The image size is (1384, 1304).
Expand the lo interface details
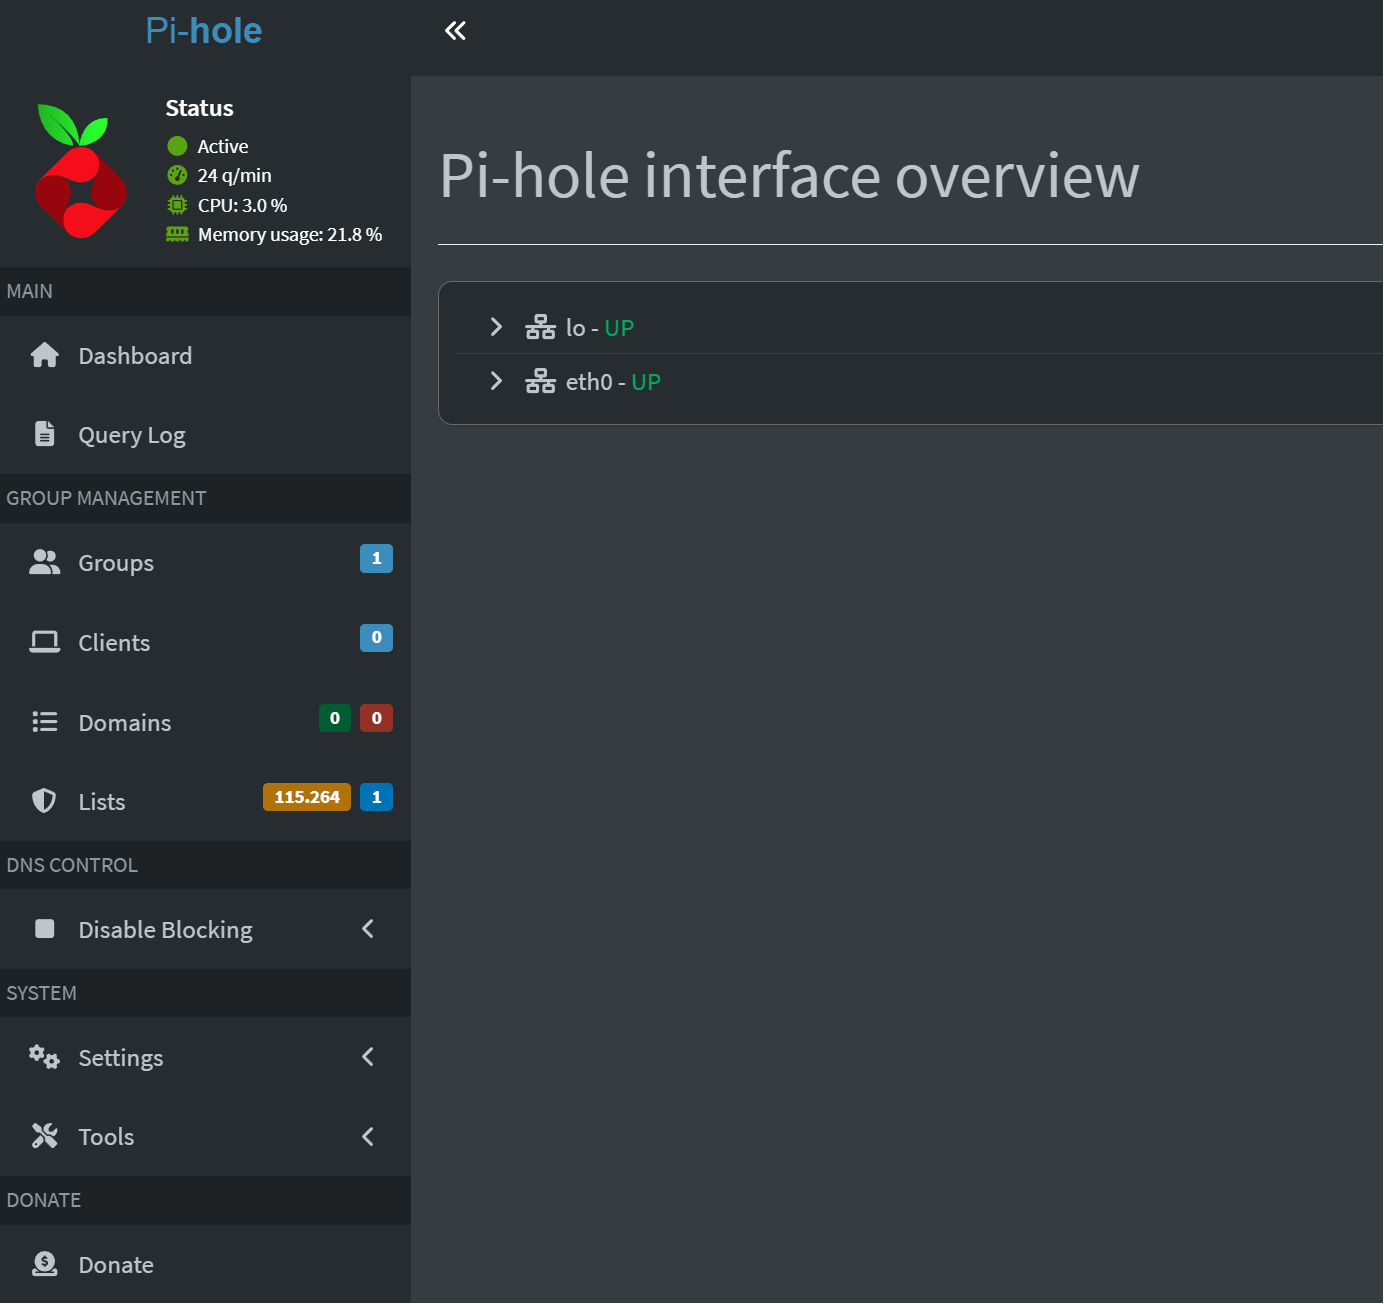[496, 327]
